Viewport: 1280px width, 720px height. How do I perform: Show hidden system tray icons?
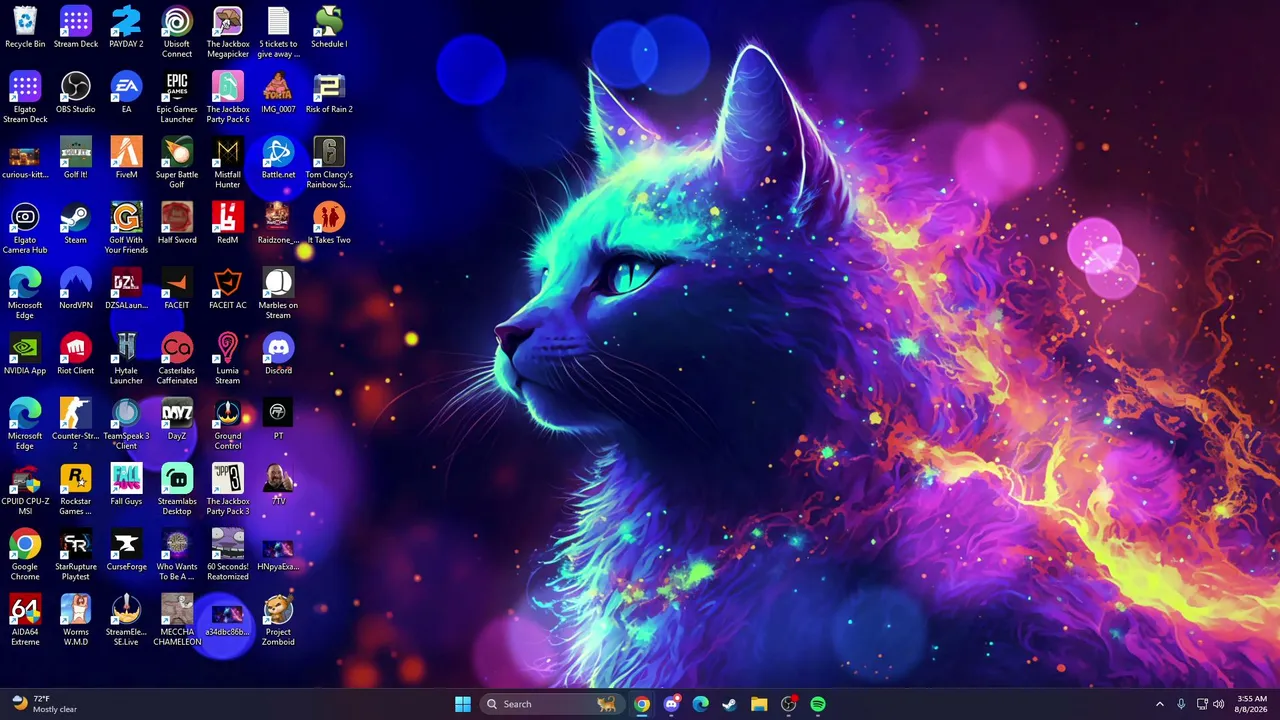(x=1160, y=704)
